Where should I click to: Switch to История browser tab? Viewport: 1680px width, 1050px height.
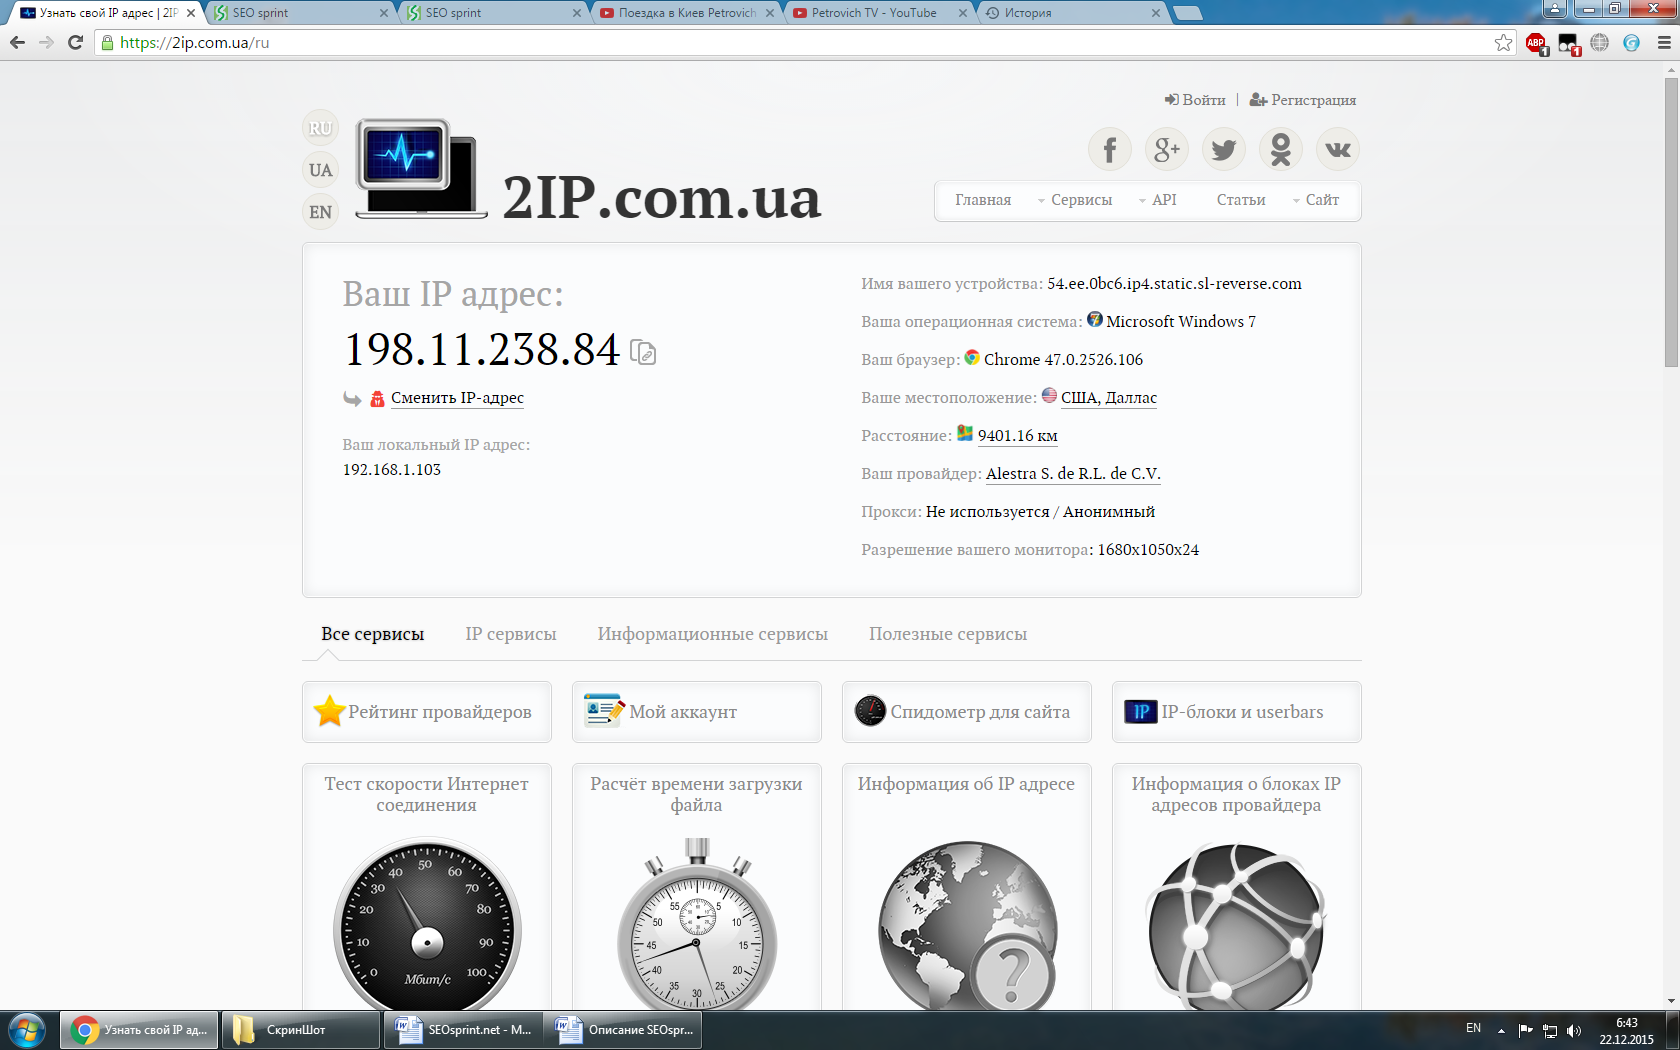(x=1072, y=13)
